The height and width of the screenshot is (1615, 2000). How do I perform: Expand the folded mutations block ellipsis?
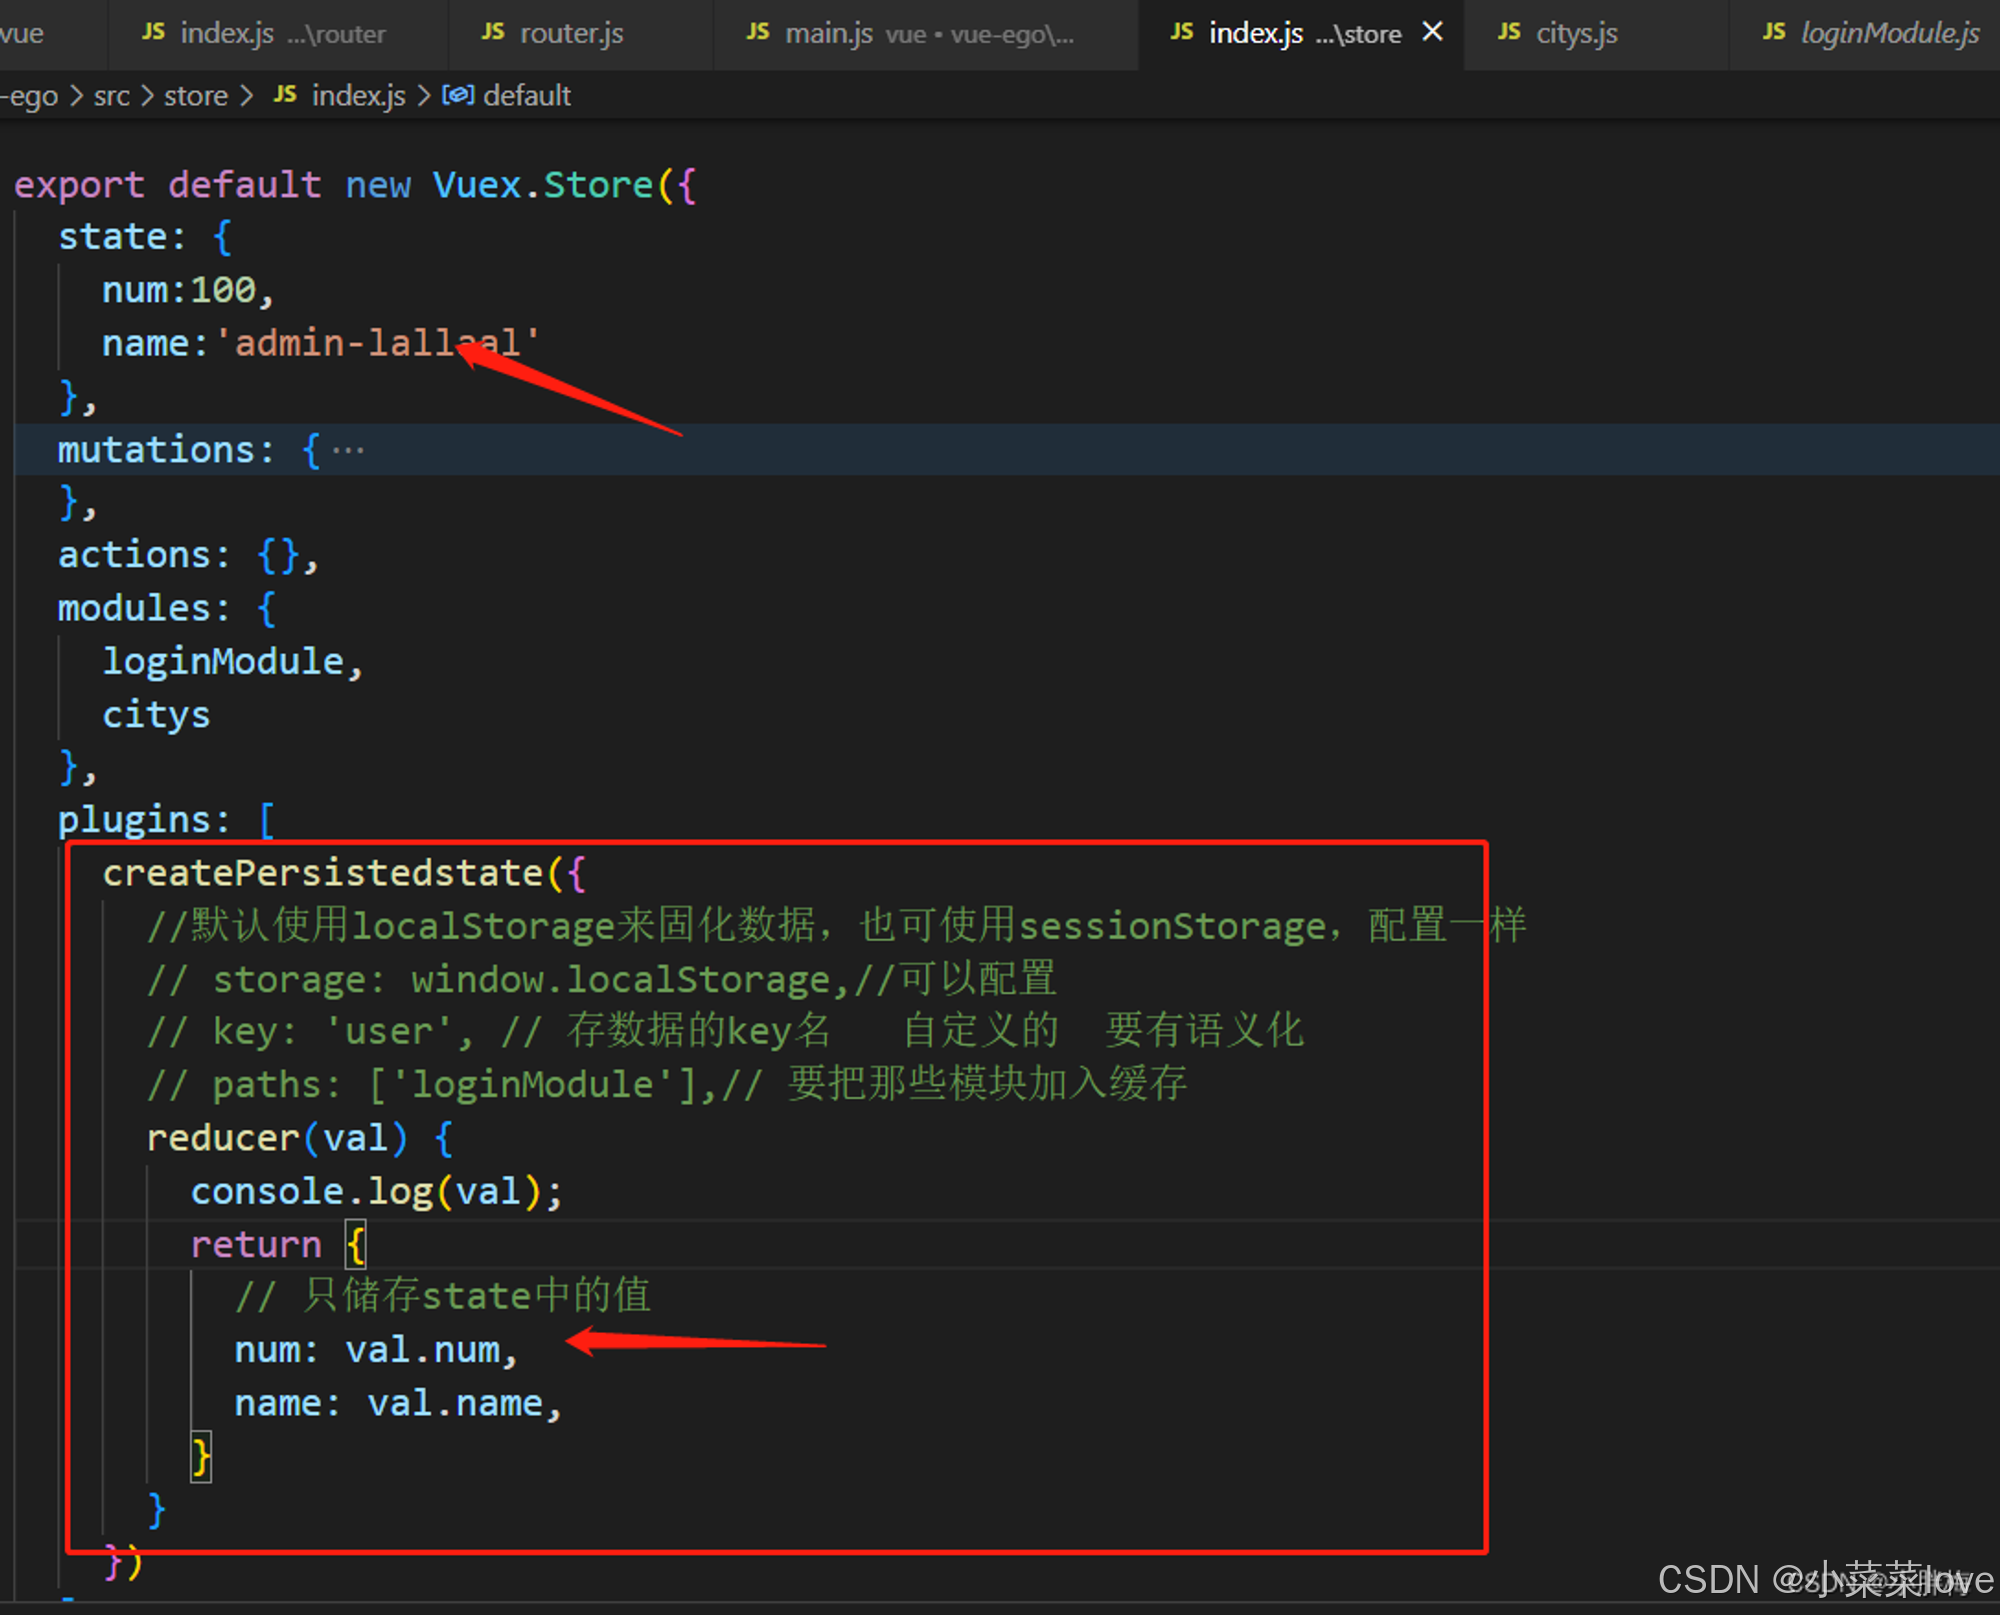[348, 450]
